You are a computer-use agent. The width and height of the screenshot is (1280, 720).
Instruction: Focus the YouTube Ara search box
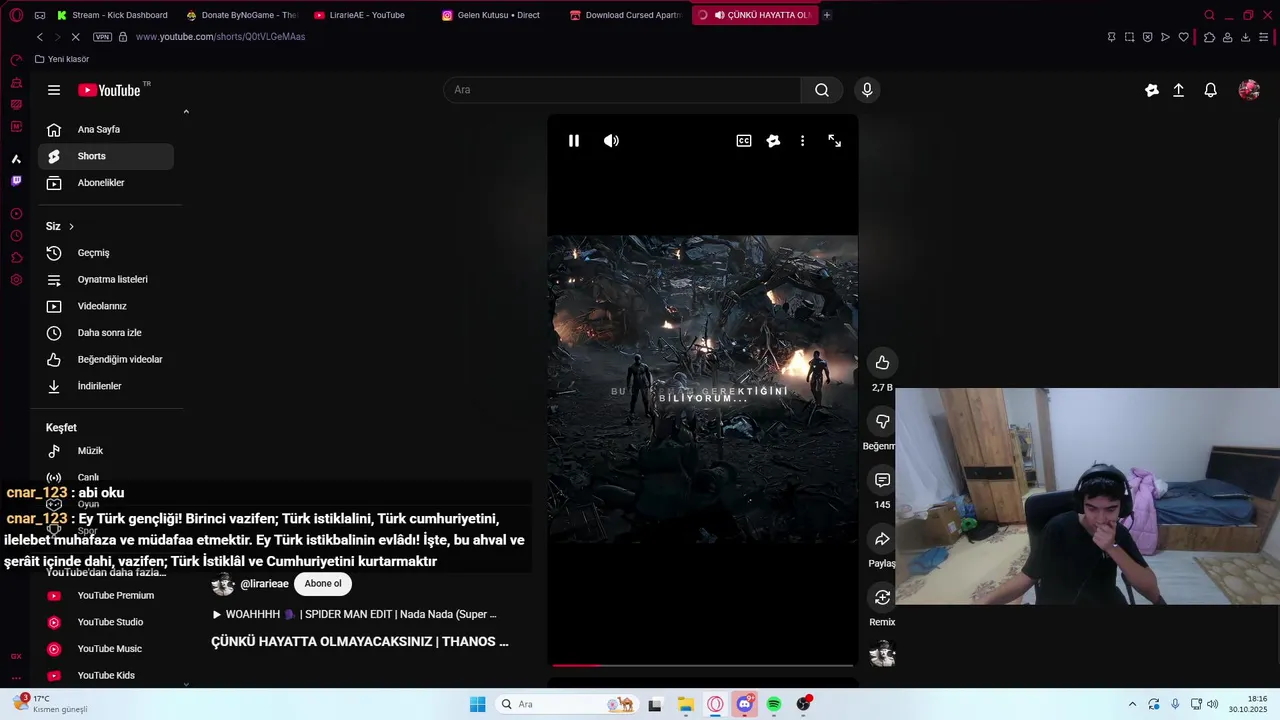click(x=622, y=90)
